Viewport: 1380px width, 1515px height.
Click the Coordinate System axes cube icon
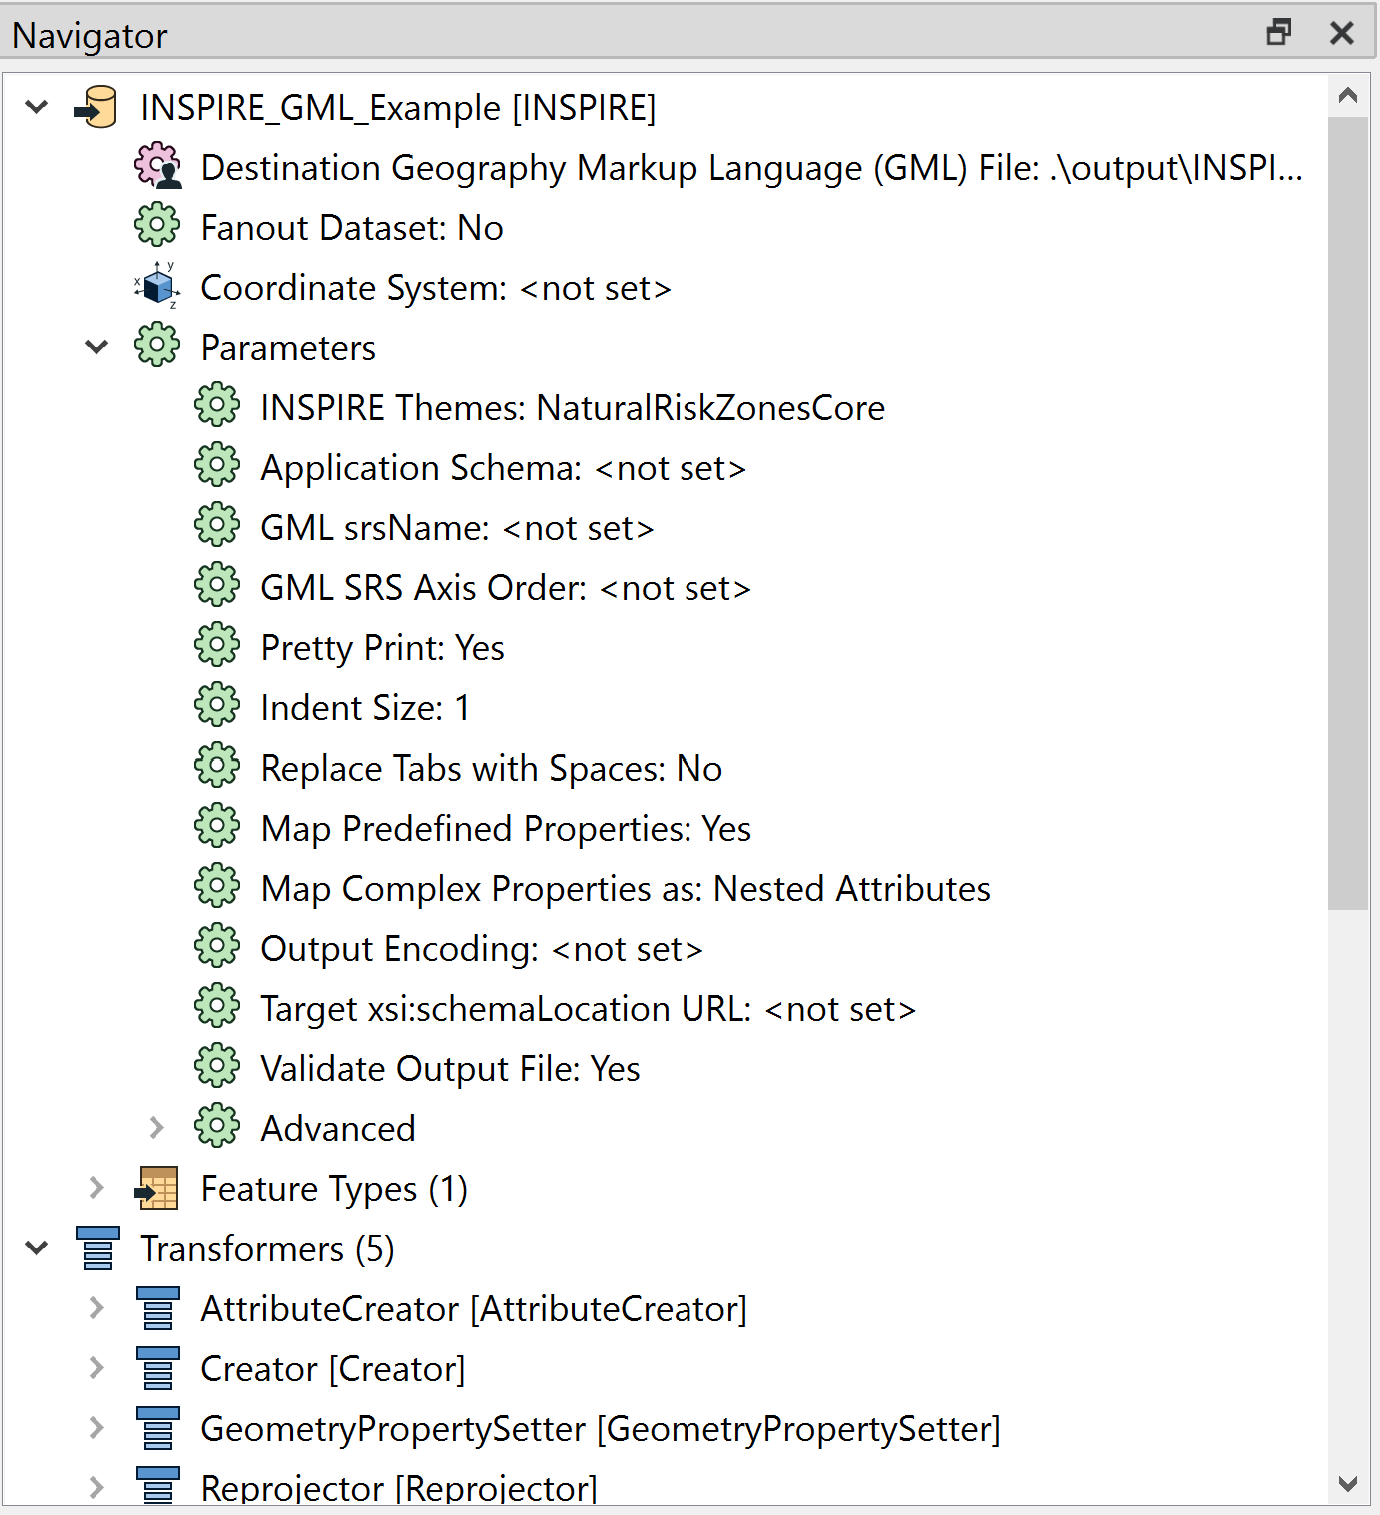[157, 286]
